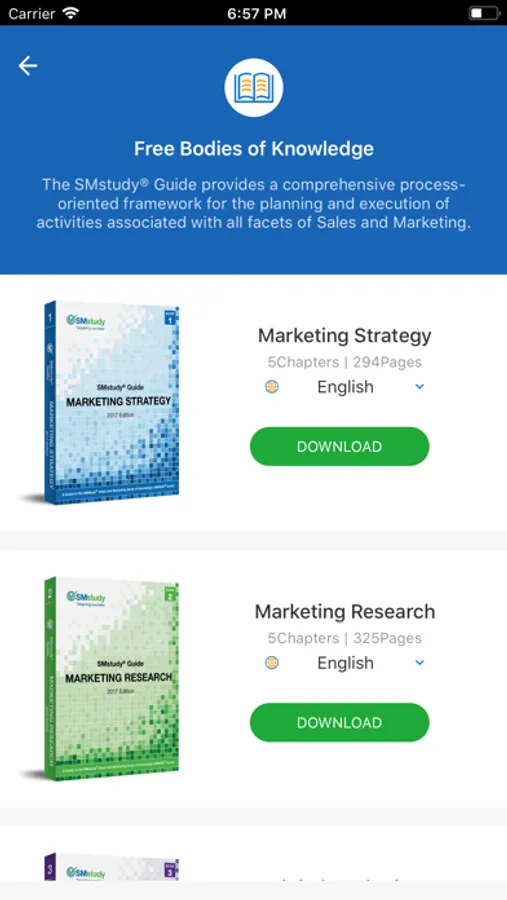Download the Marketing Strategy guide

tap(339, 447)
